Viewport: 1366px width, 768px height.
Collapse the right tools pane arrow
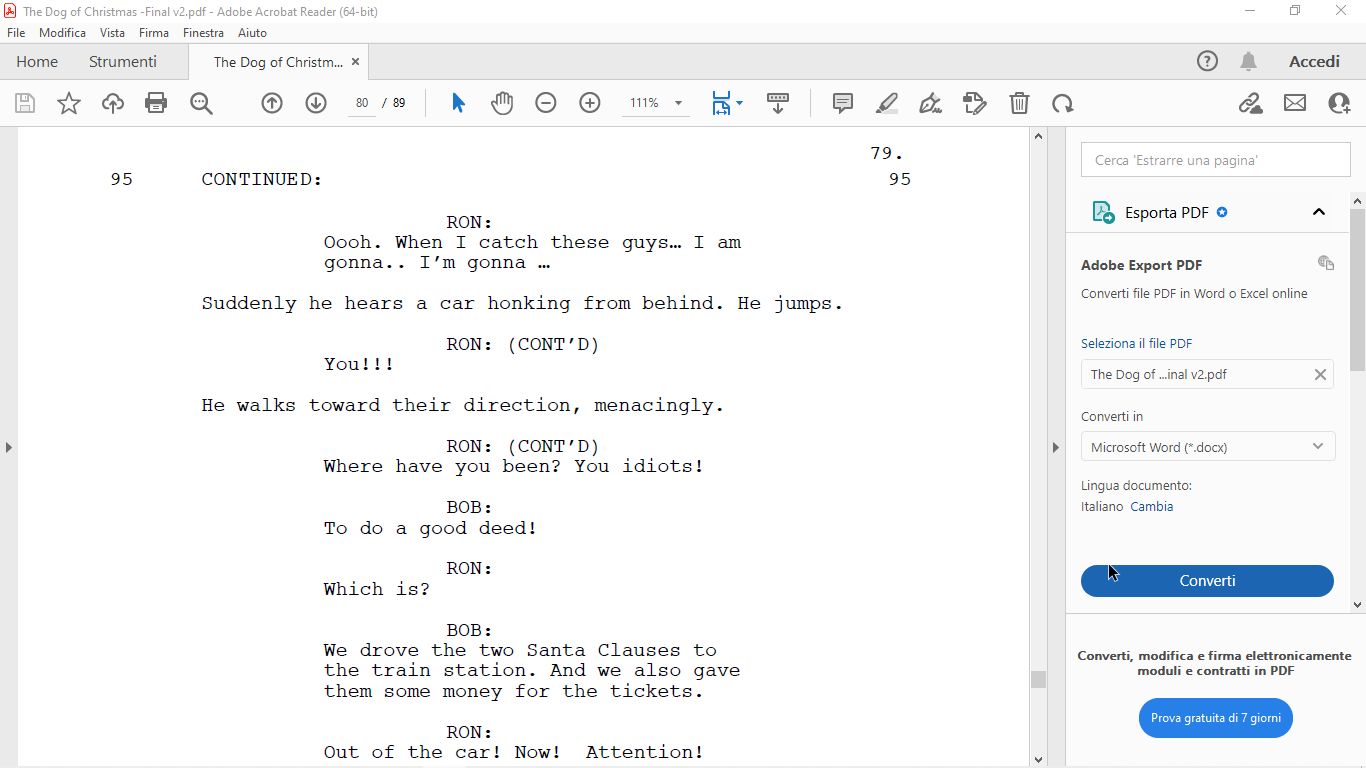1056,447
